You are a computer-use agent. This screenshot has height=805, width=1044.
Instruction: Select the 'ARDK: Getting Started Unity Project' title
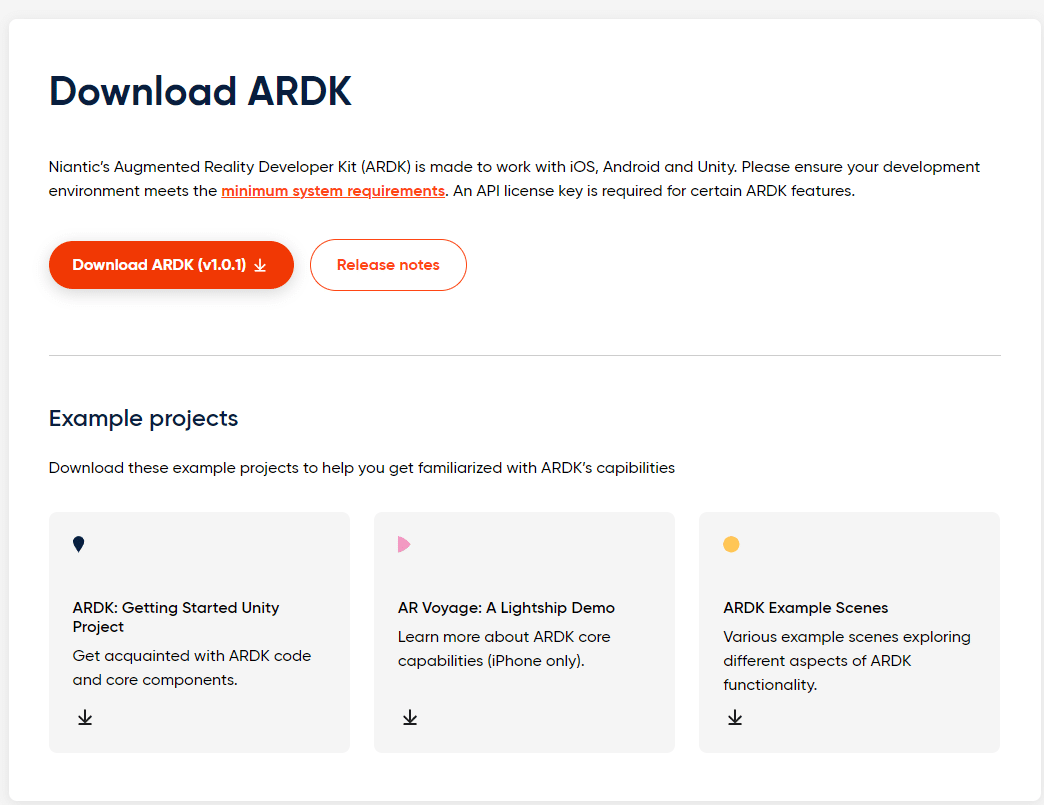[x=176, y=617]
